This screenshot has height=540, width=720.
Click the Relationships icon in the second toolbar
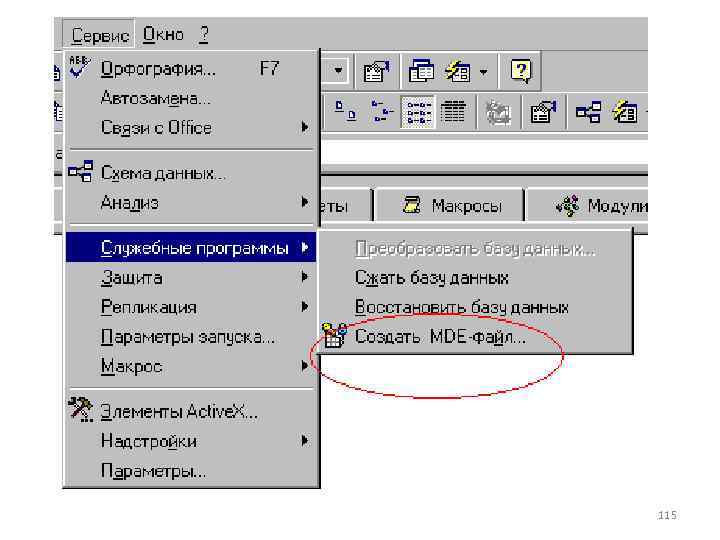[588, 112]
